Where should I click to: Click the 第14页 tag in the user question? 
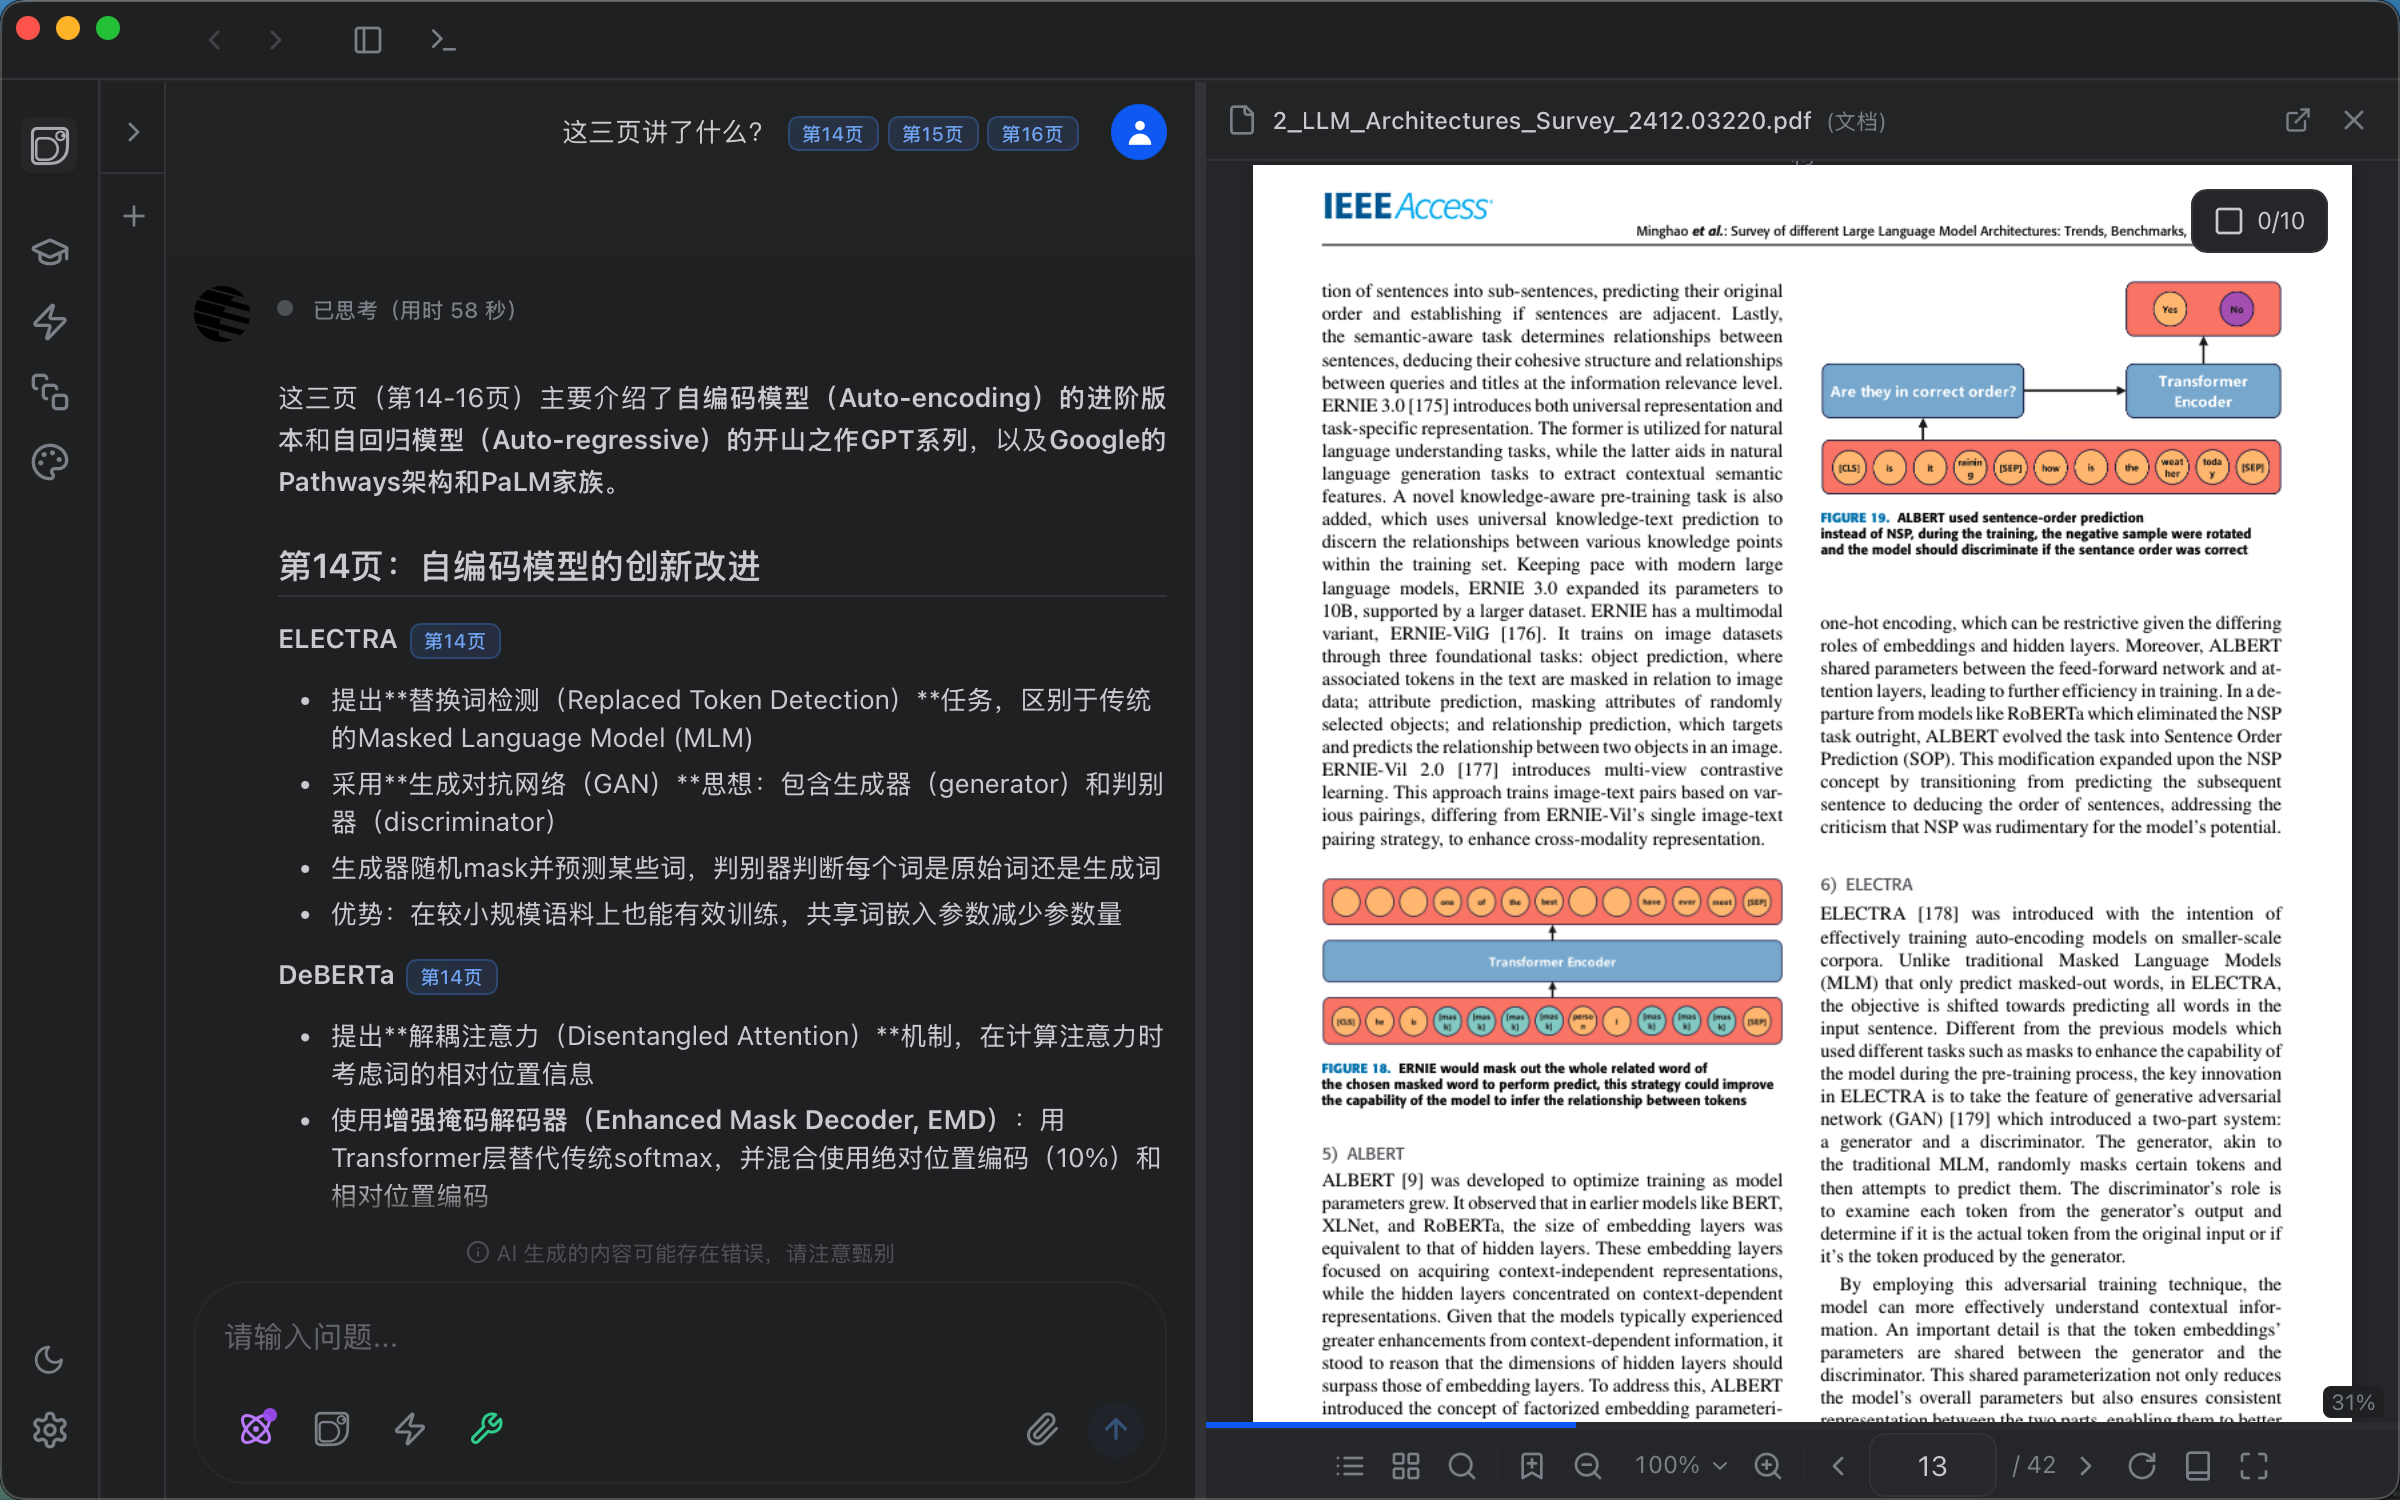click(833, 133)
